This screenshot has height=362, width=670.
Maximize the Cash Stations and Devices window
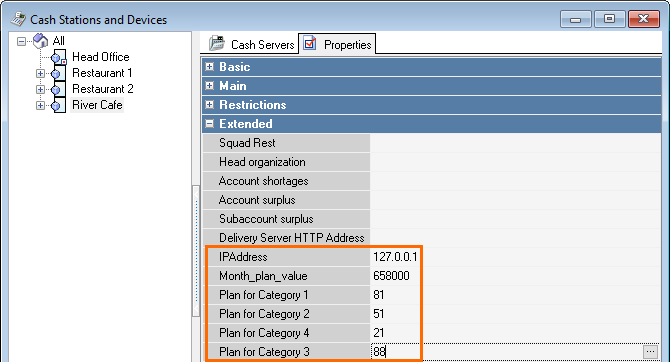pos(609,19)
